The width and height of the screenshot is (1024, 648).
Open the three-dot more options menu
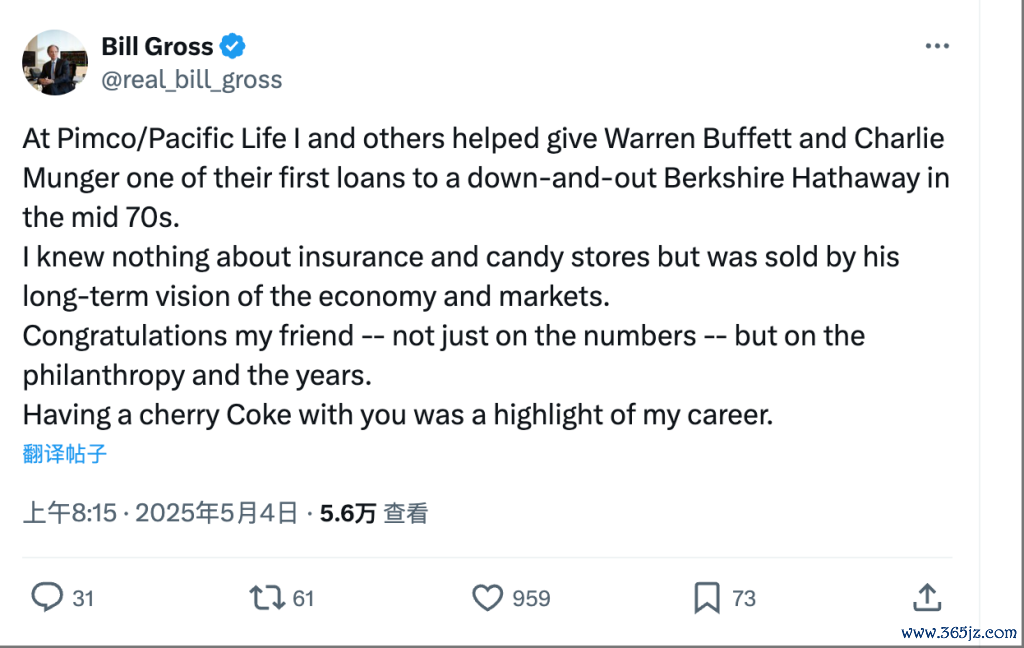[937, 46]
